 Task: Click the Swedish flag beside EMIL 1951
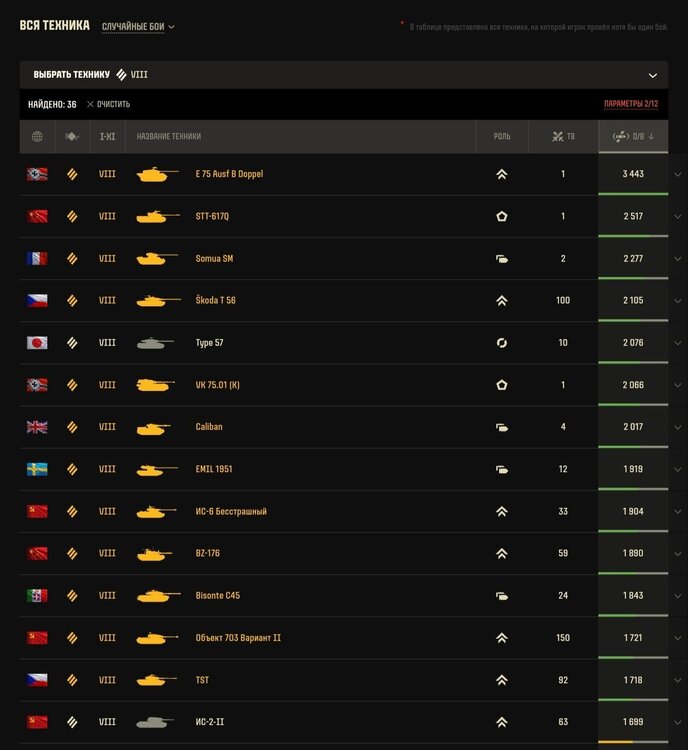click(x=37, y=469)
